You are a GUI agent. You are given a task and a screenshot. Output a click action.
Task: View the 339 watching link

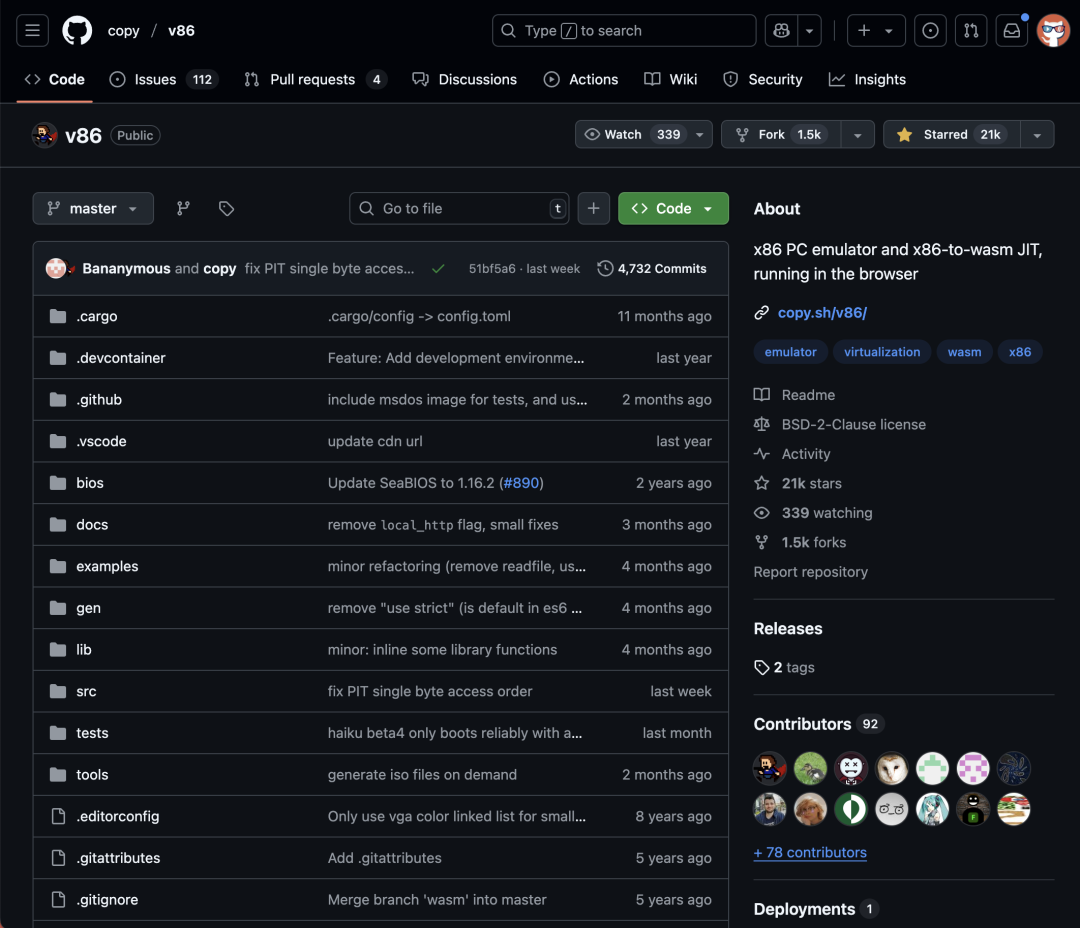813,513
